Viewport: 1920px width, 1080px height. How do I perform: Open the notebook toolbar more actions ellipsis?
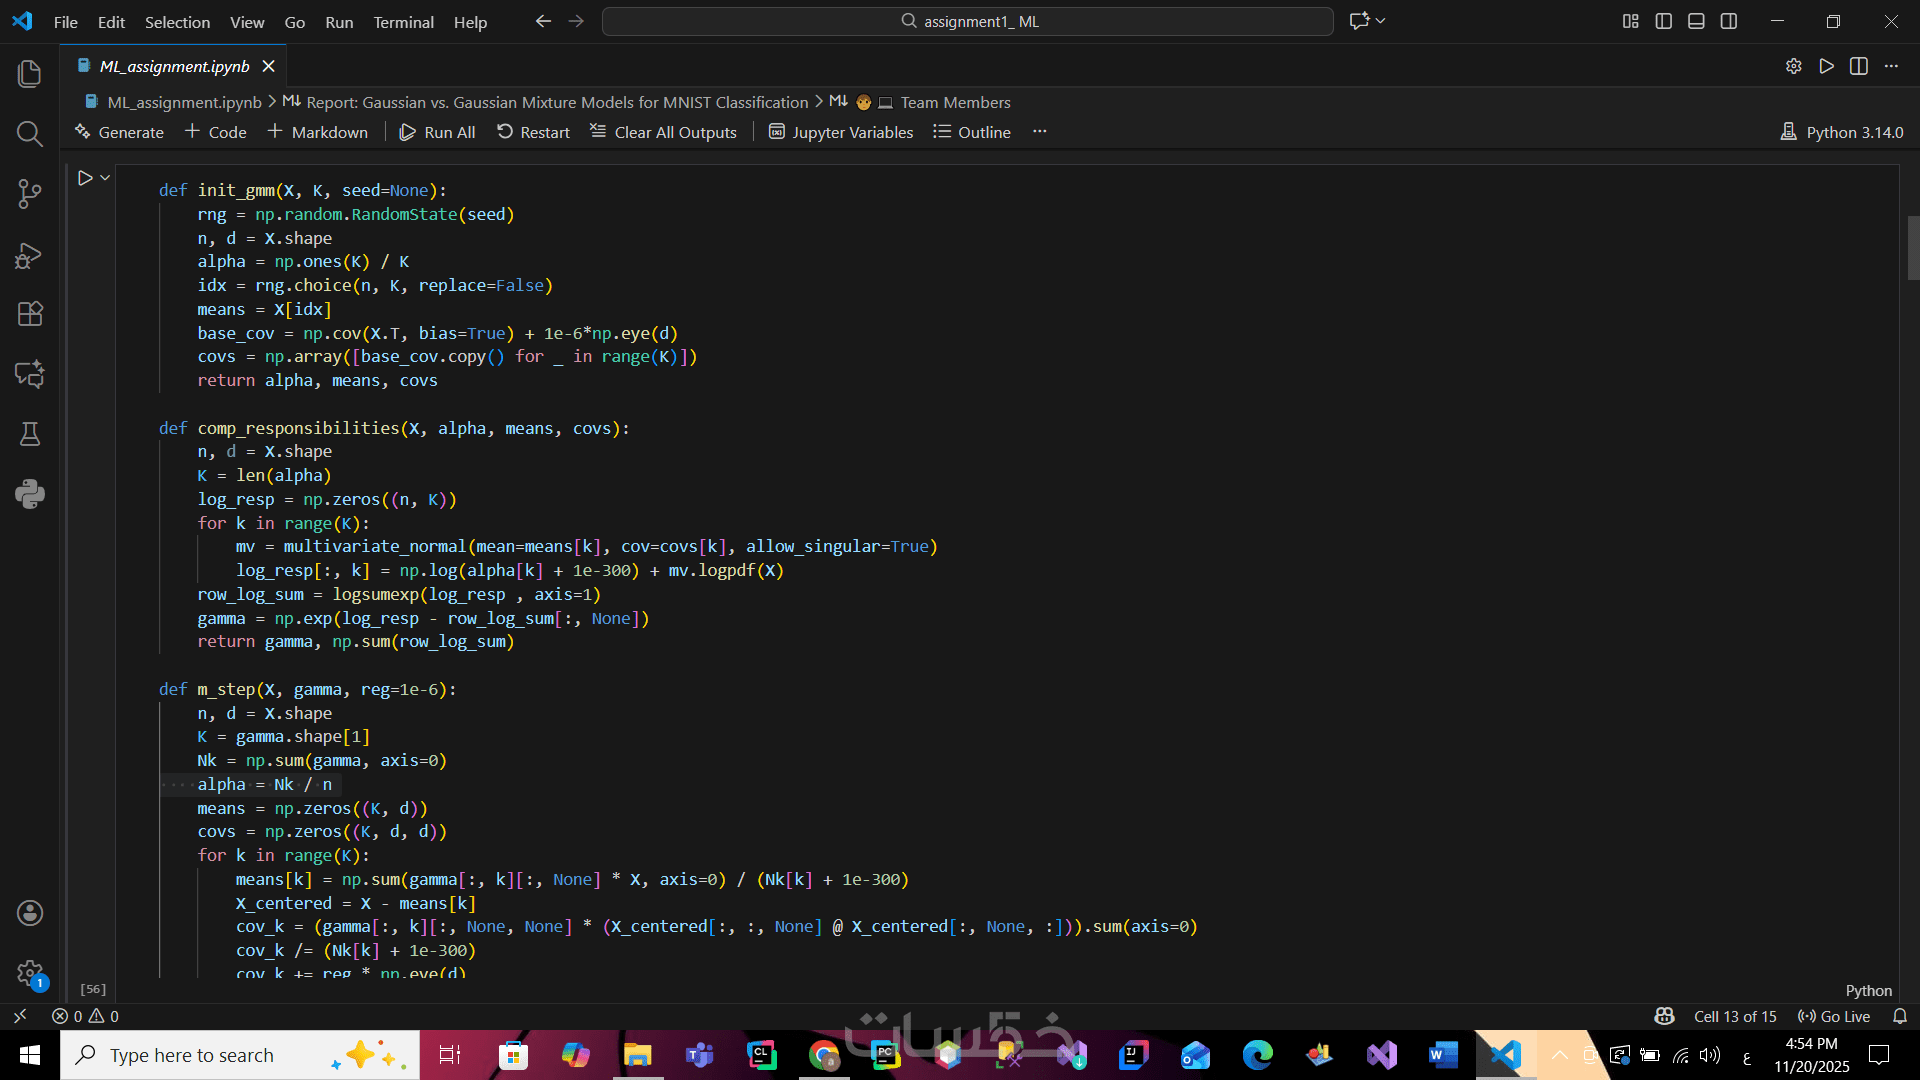pyautogui.click(x=1040, y=132)
